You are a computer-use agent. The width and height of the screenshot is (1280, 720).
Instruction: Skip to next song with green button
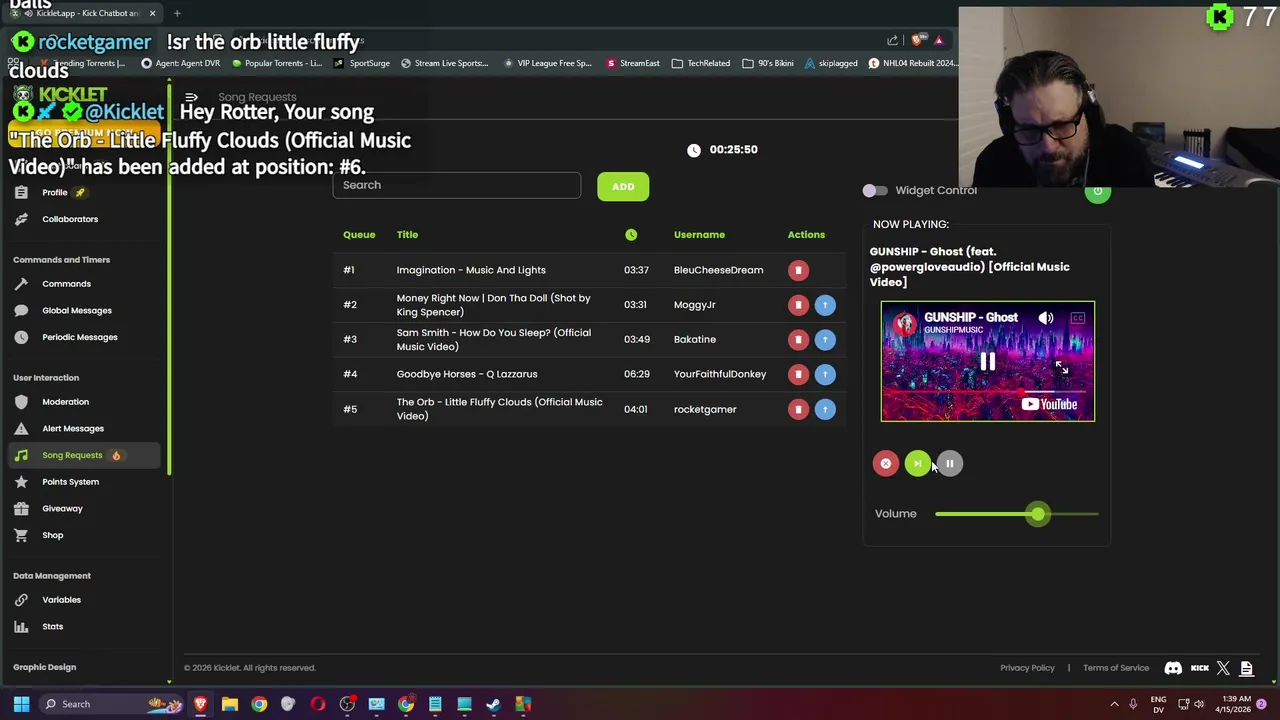917,463
